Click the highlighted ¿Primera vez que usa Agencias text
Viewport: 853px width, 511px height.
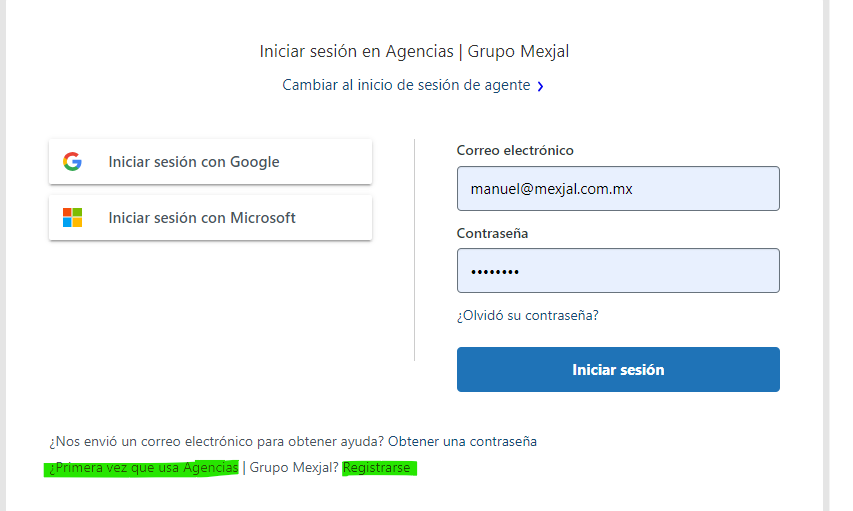[x=142, y=467]
